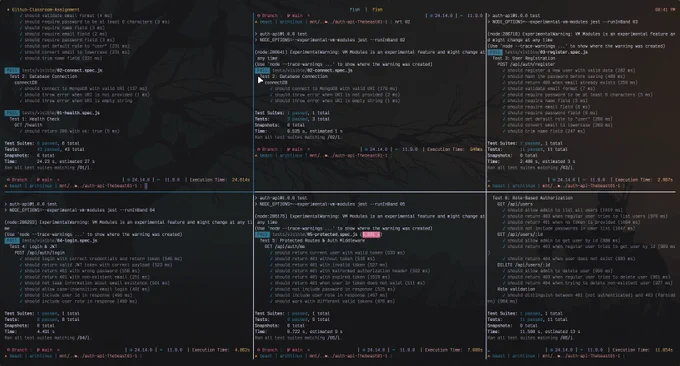Select the first 'fish' window in the top bar
This screenshot has width=680, height=366.
click(355, 10)
